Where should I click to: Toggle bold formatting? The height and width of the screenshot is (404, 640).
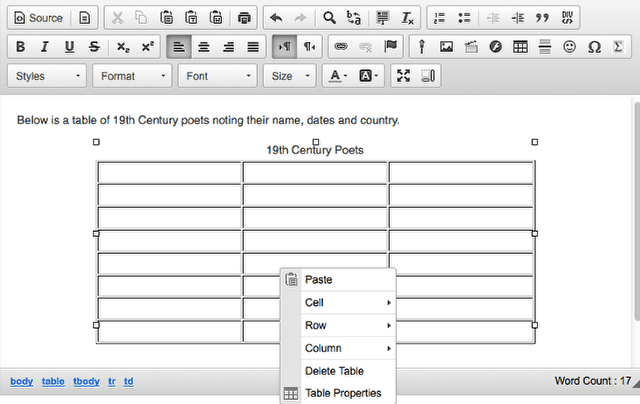pos(20,47)
